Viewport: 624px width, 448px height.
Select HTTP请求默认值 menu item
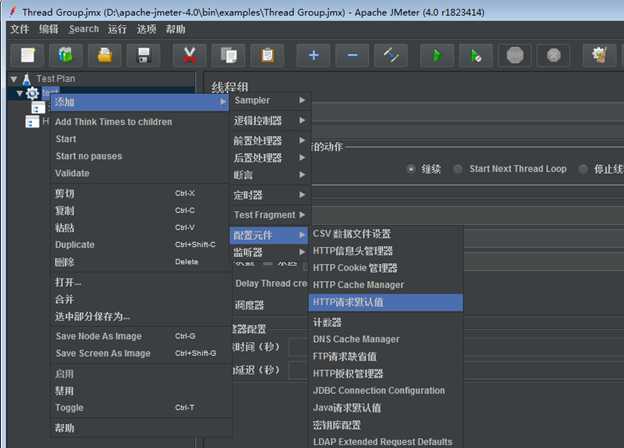[x=386, y=302]
